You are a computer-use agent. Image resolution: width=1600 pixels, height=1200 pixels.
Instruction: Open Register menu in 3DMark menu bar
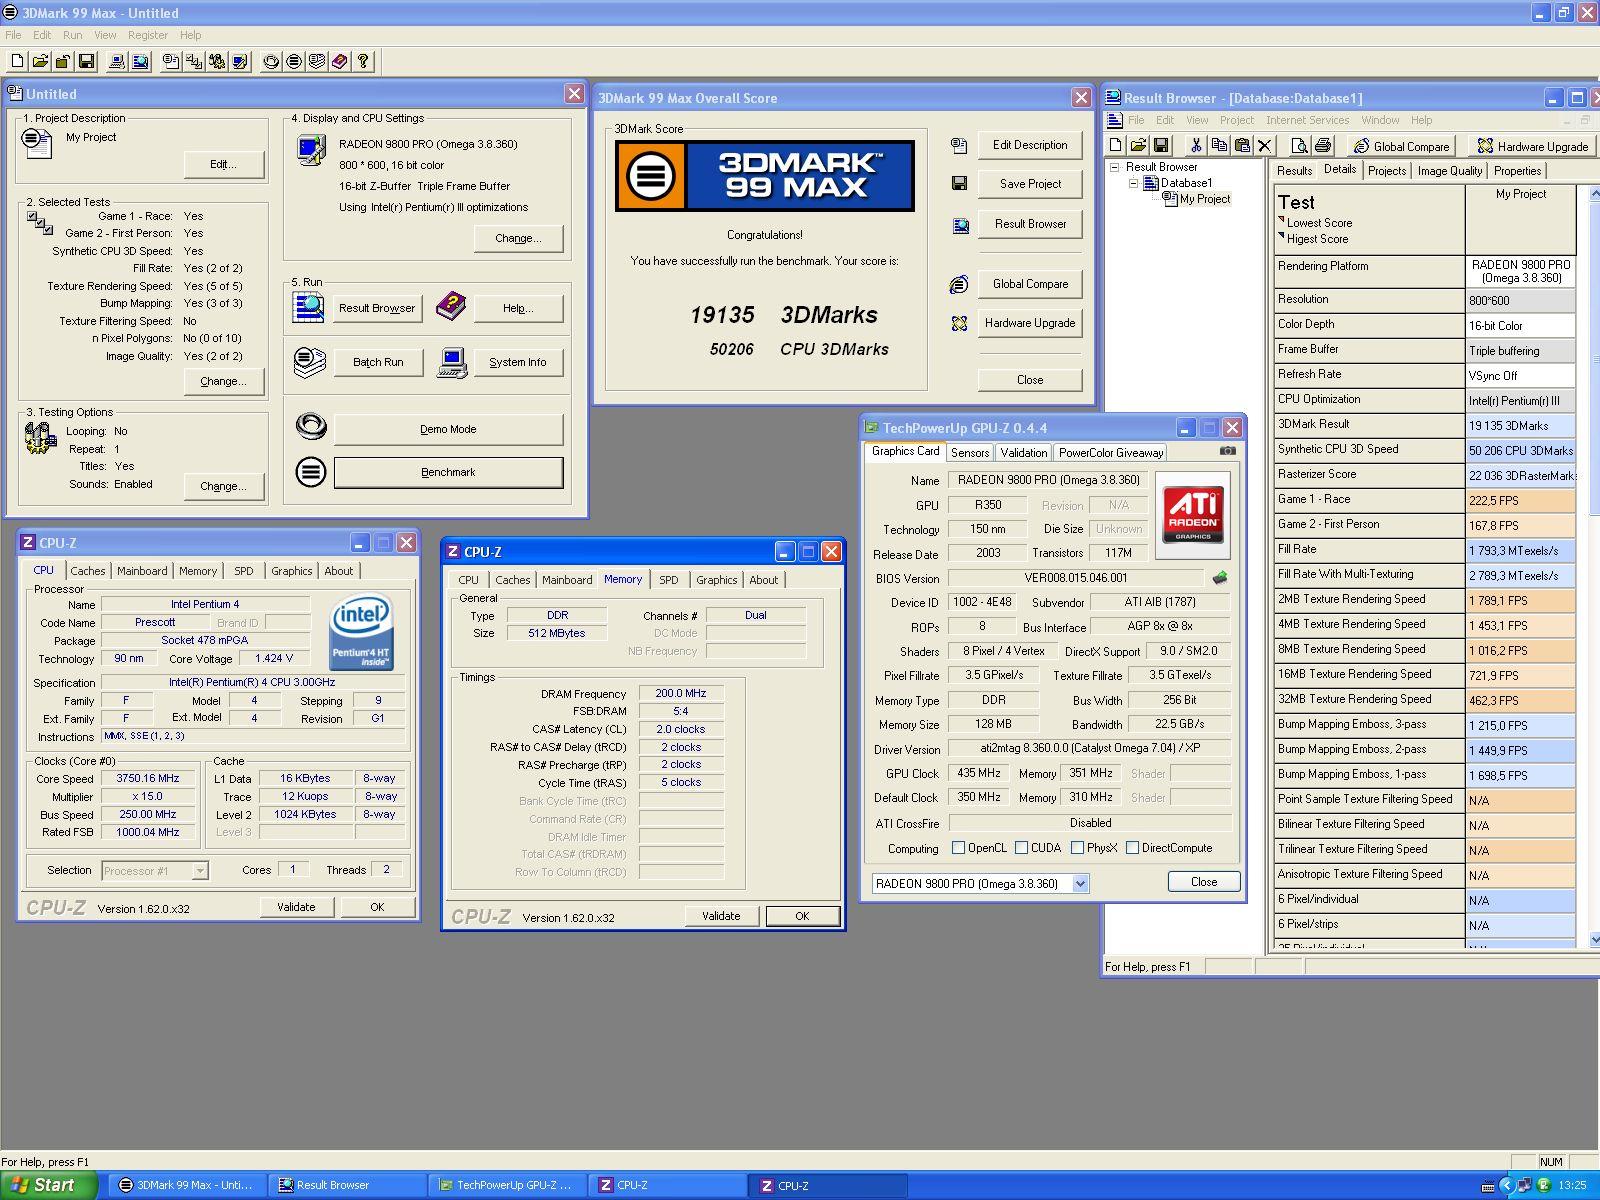[x=148, y=35]
